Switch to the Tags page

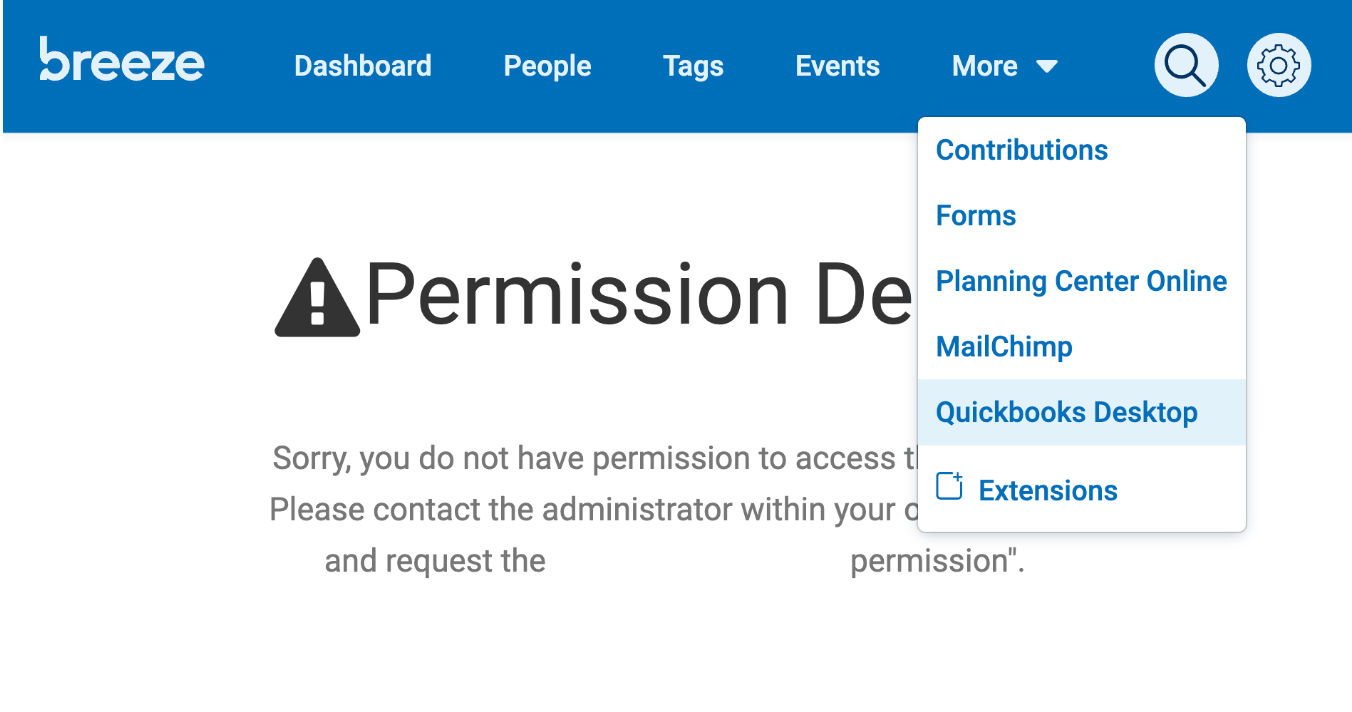(693, 66)
